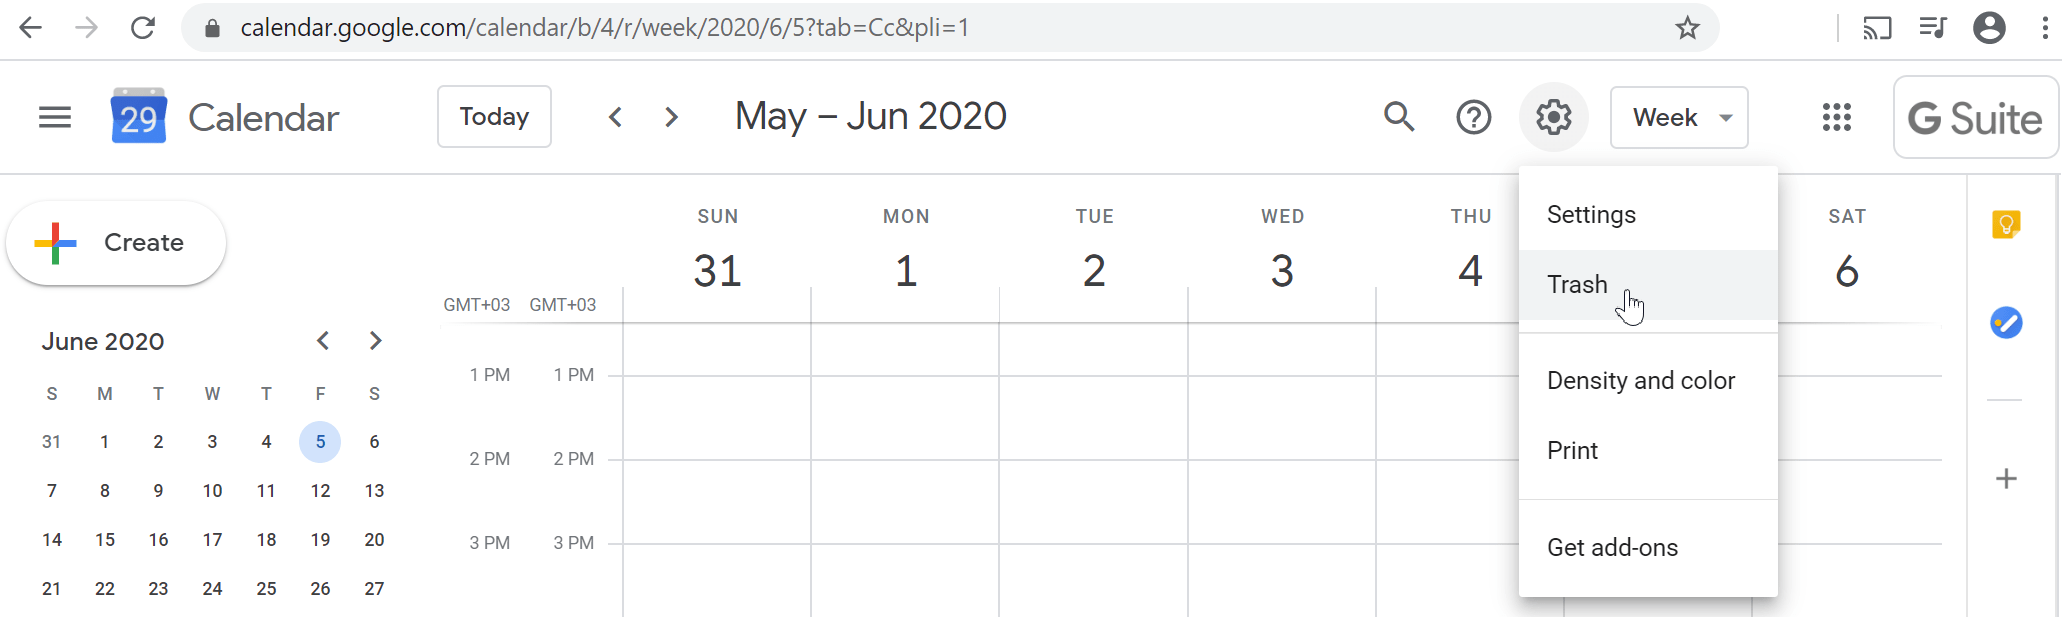Open the main navigation hamburger menu
2062x617 pixels.
coord(55,117)
